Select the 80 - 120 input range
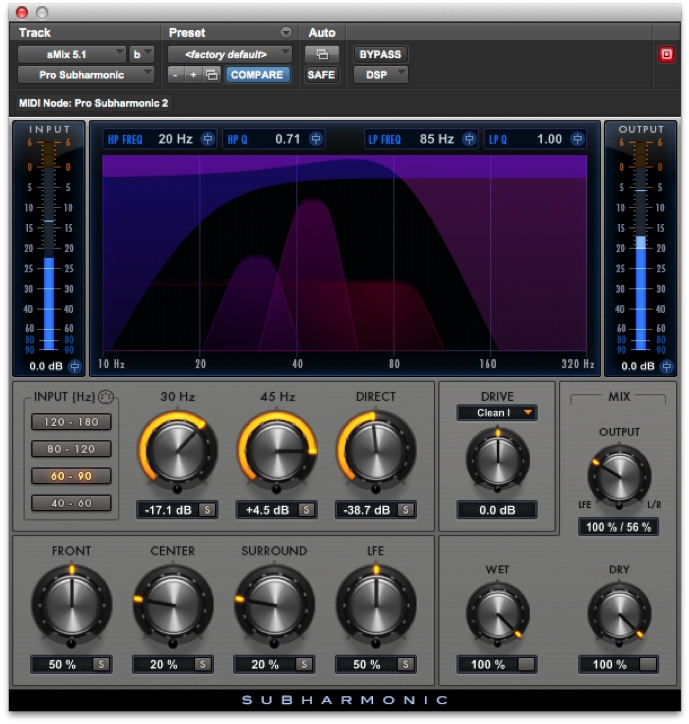The image size is (689, 724). click(71, 449)
